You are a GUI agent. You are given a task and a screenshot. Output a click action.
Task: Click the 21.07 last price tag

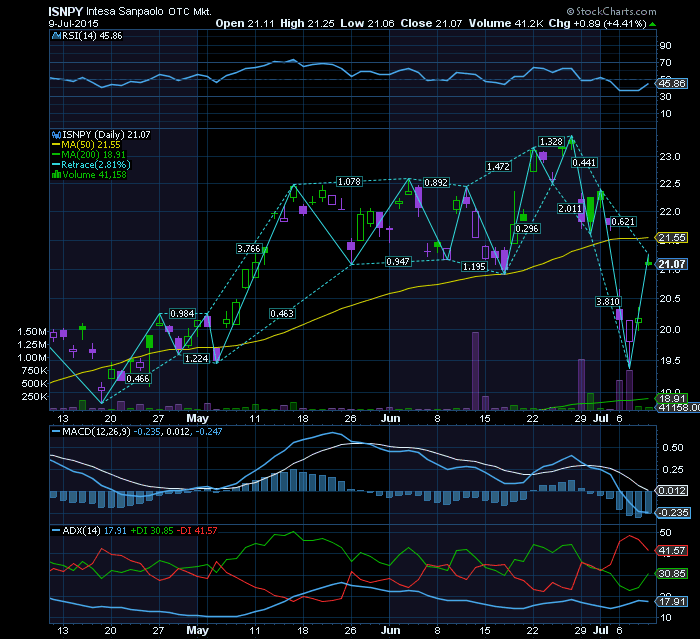click(x=671, y=264)
